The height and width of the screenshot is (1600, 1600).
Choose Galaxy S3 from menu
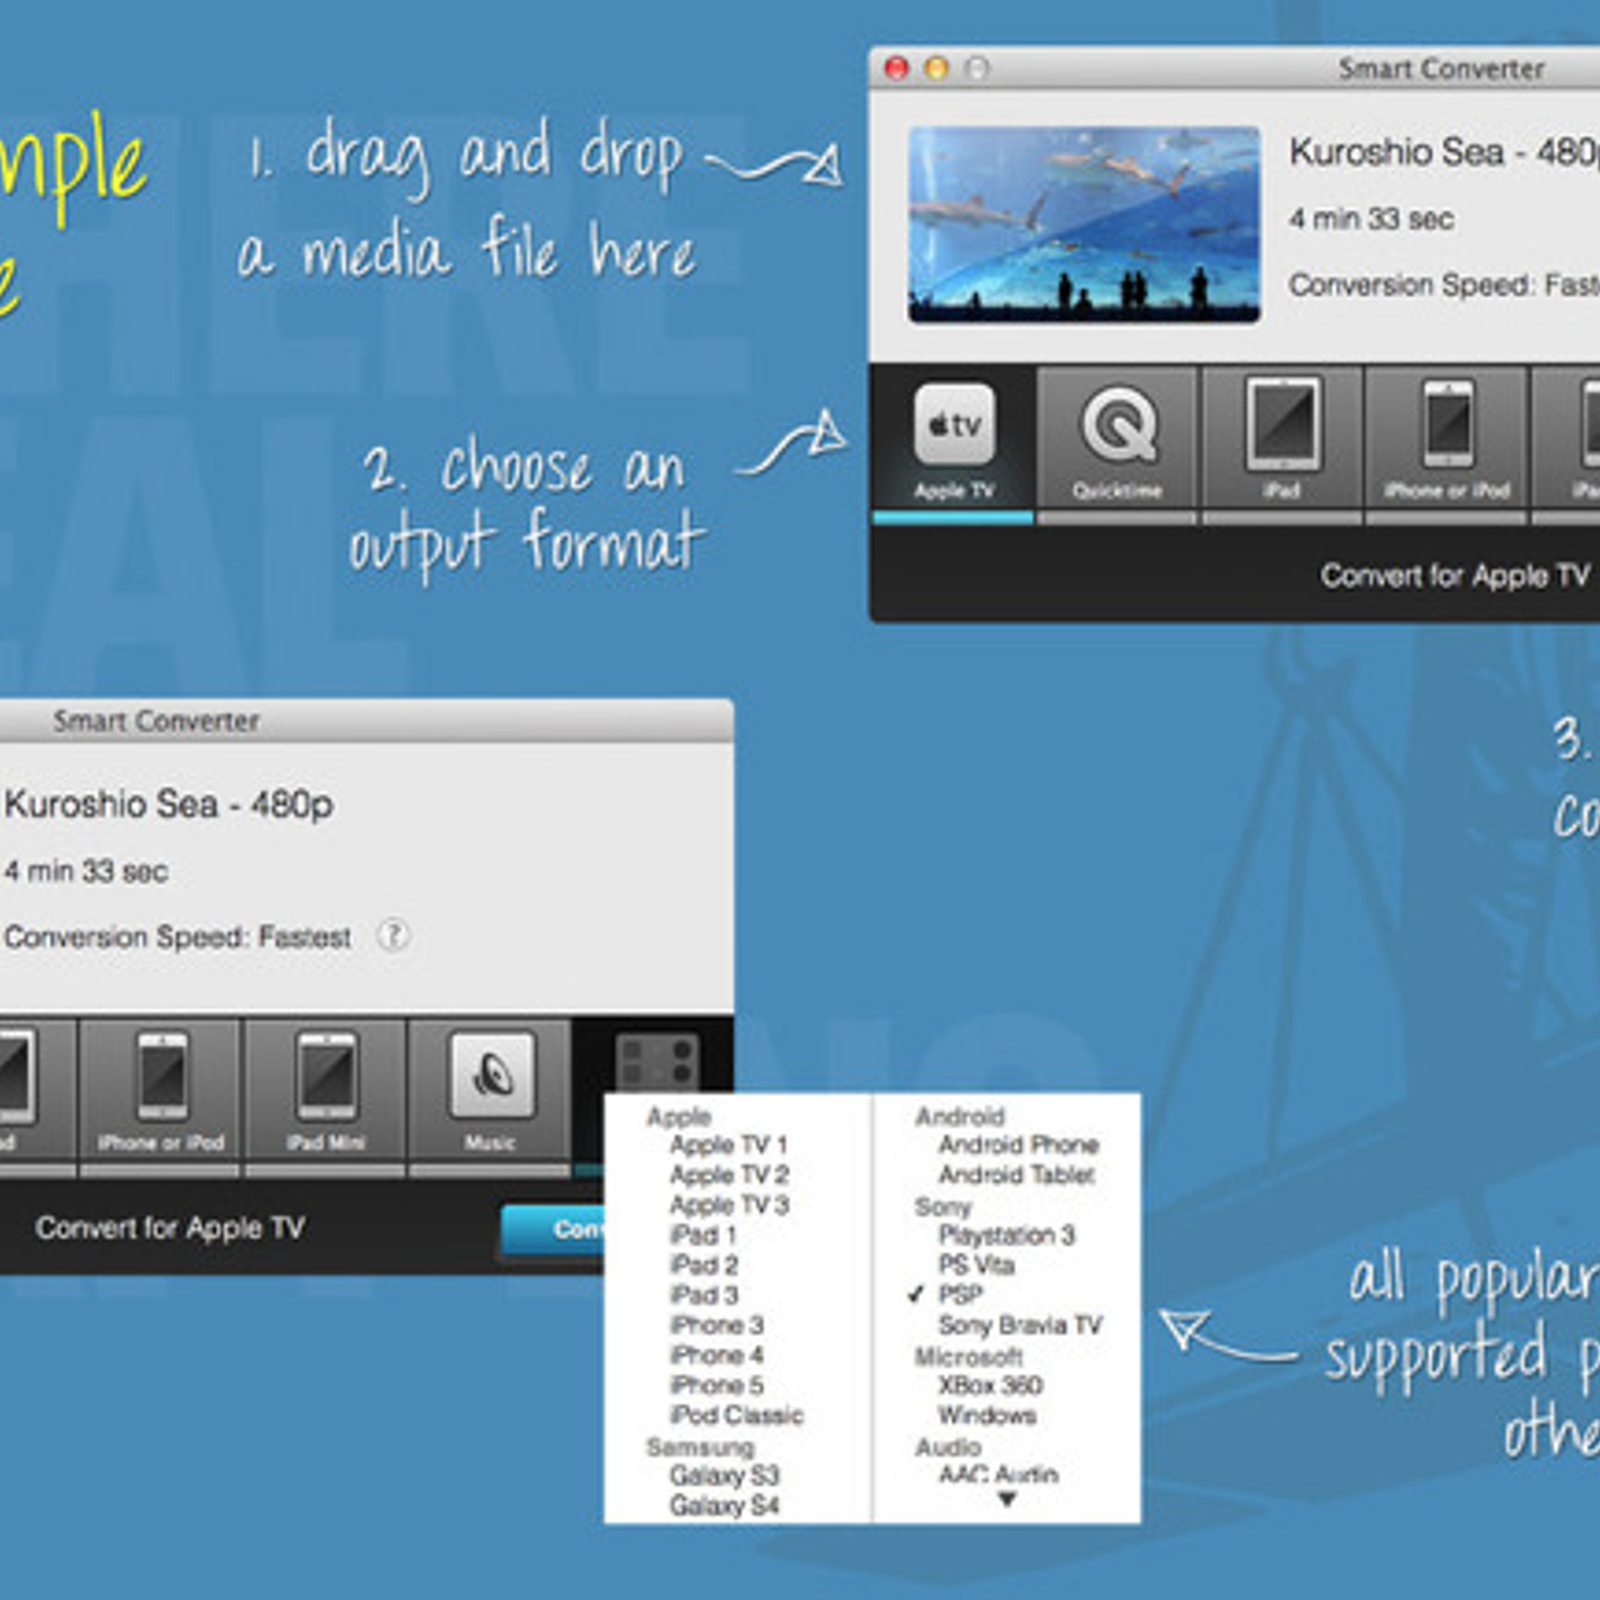[x=724, y=1475]
